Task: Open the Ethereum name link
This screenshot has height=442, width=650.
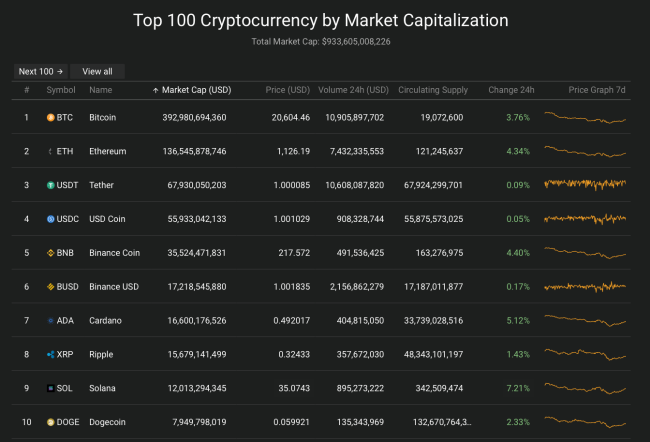Action: (108, 151)
